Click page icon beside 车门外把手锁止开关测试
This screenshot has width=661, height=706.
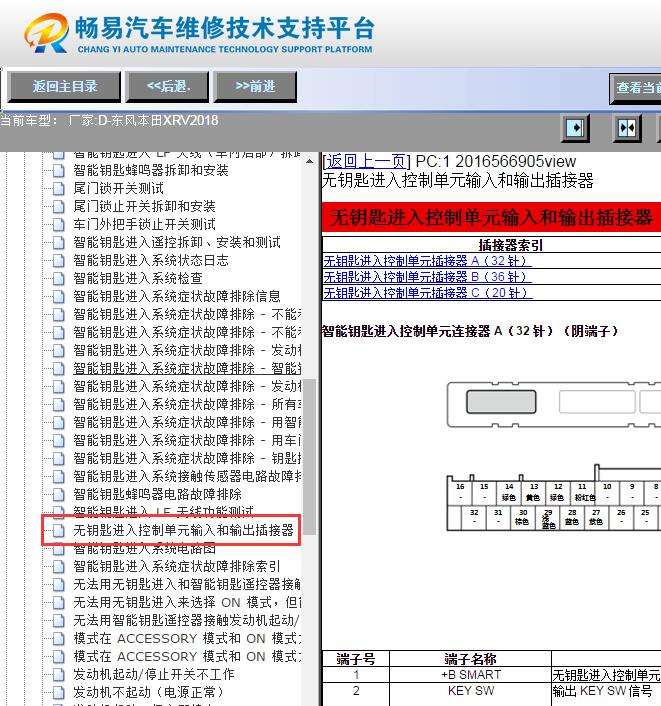tap(59, 225)
